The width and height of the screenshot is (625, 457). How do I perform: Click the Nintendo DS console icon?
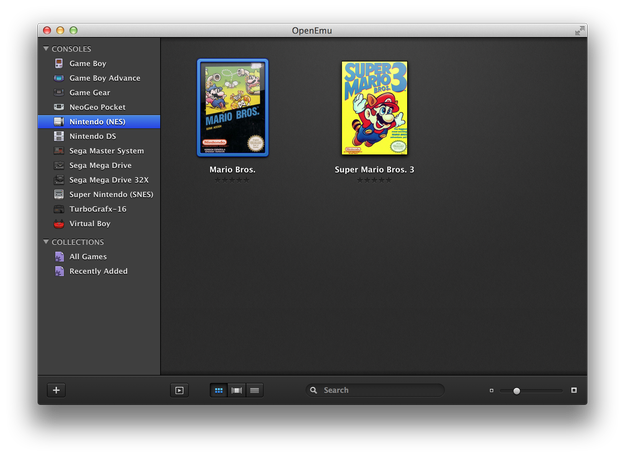(x=59, y=136)
